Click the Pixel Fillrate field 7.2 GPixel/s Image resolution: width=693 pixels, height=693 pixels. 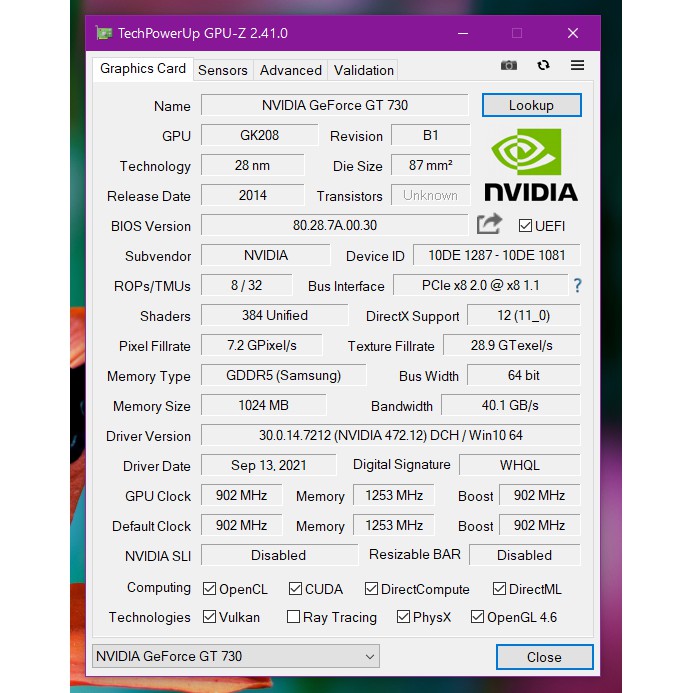click(262, 345)
